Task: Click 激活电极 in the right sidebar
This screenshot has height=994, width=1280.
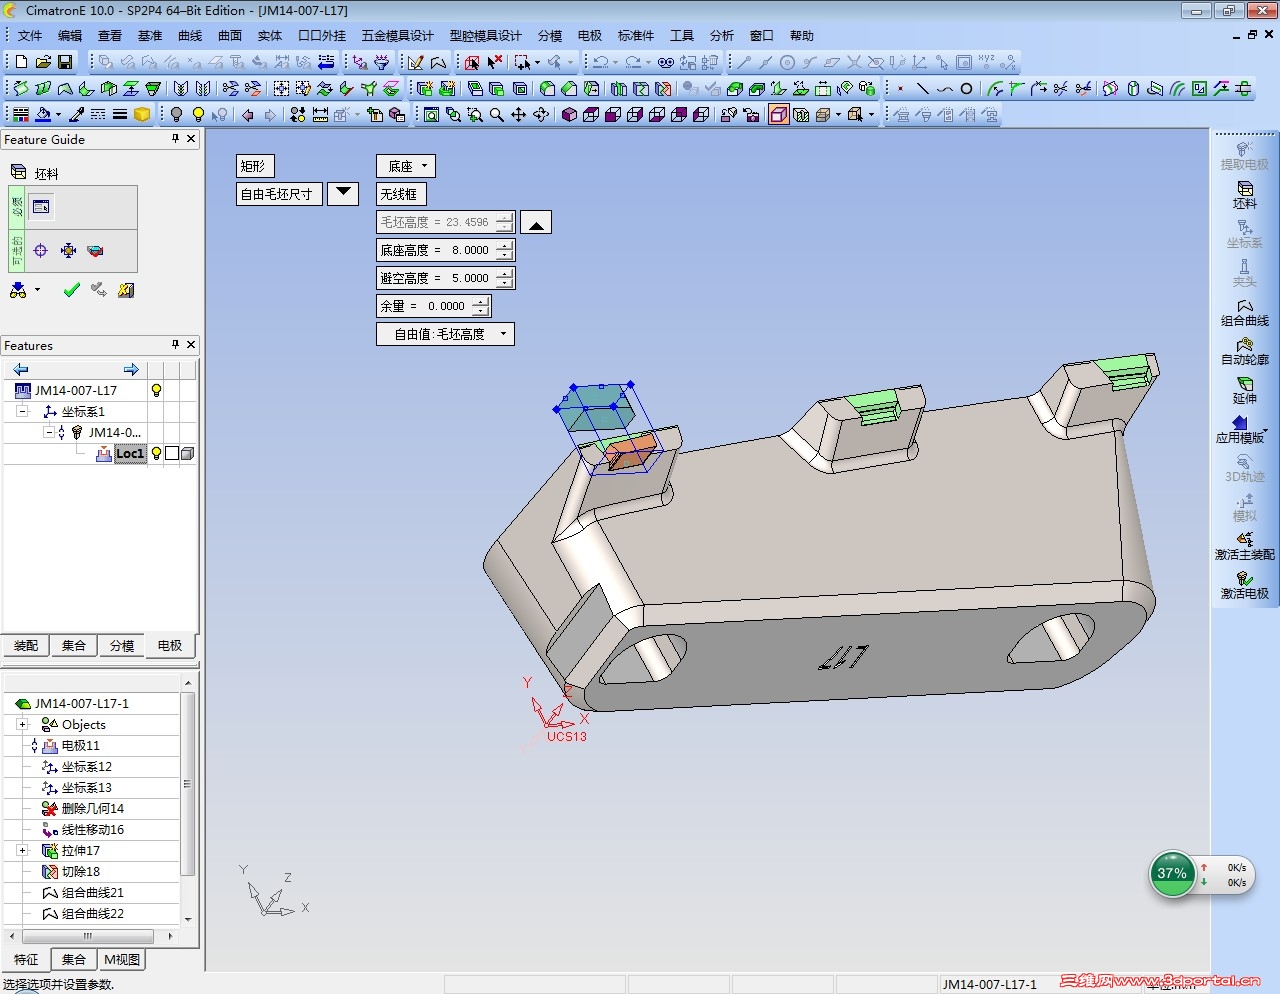Action: coord(1244,585)
